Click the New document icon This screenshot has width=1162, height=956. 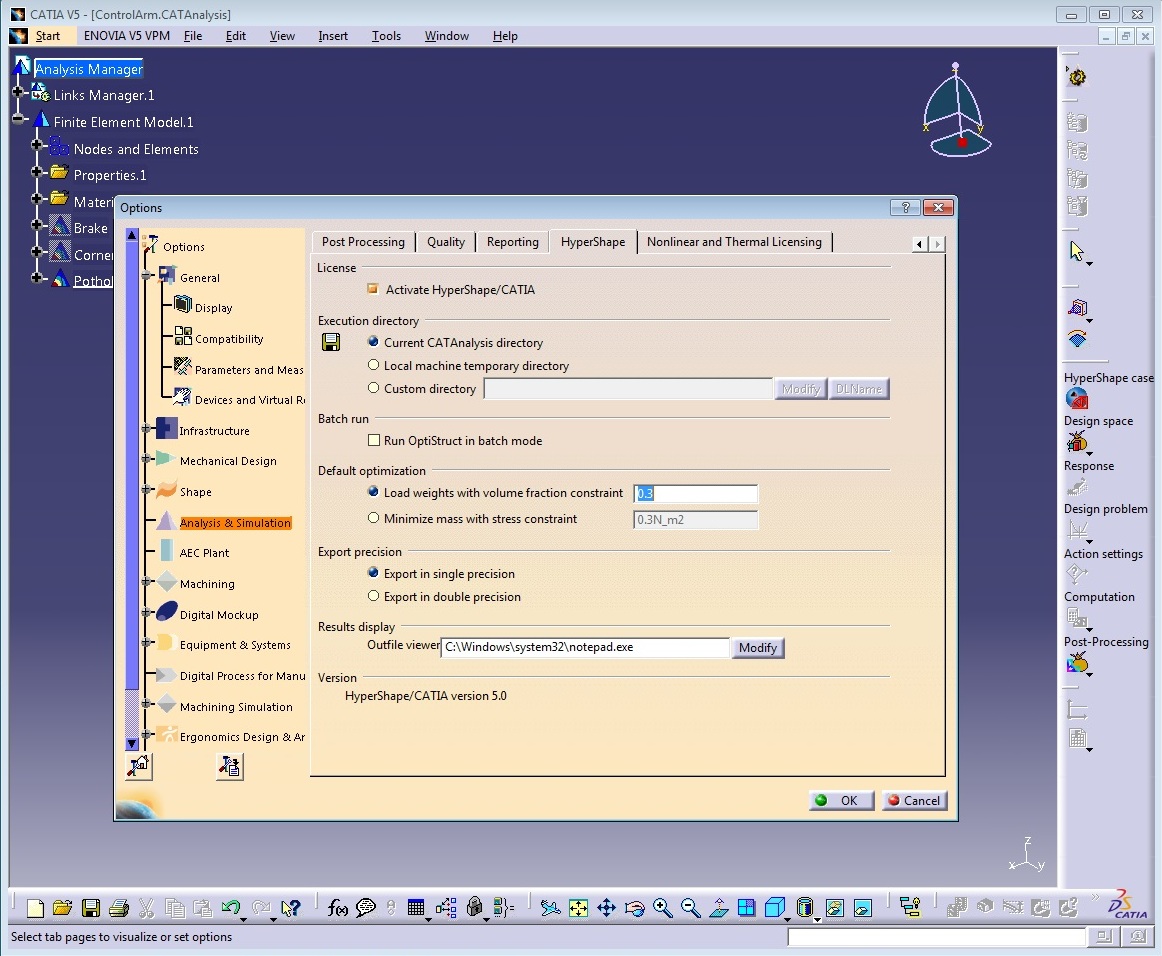coord(35,908)
